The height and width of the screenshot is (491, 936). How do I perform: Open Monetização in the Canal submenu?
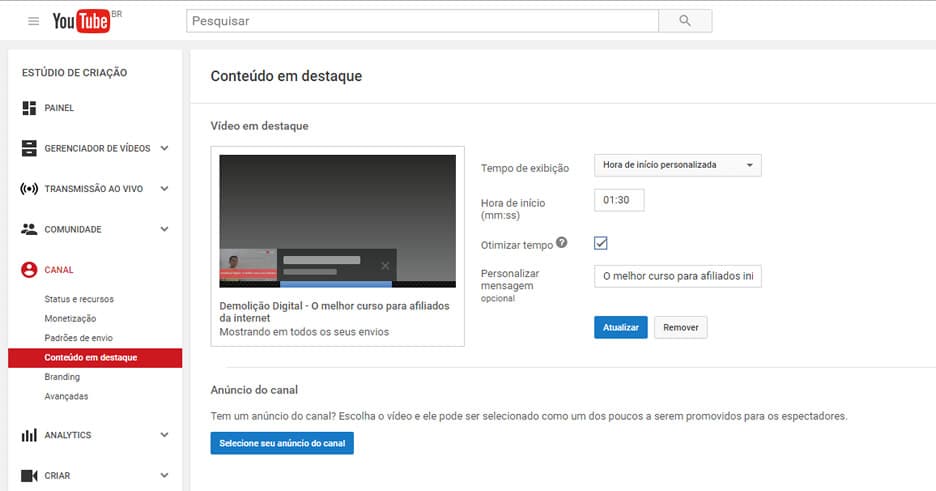pyautogui.click(x=70, y=318)
